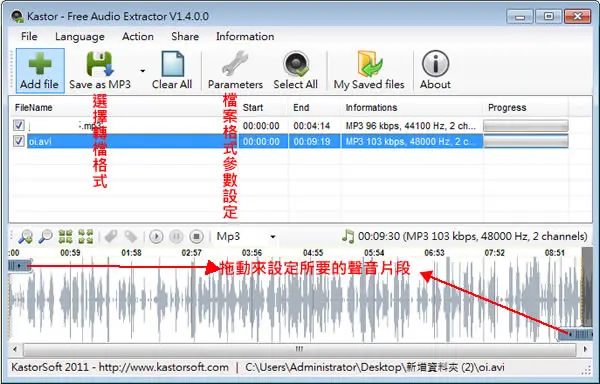This screenshot has width=600, height=384.
Task: Open the Mp3 output format dropdown
Action: tap(246, 236)
